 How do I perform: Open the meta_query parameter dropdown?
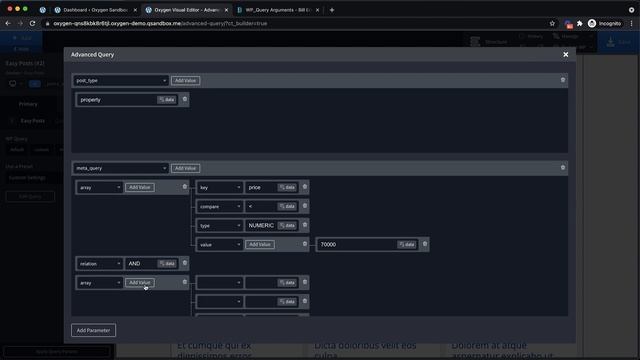tap(121, 168)
